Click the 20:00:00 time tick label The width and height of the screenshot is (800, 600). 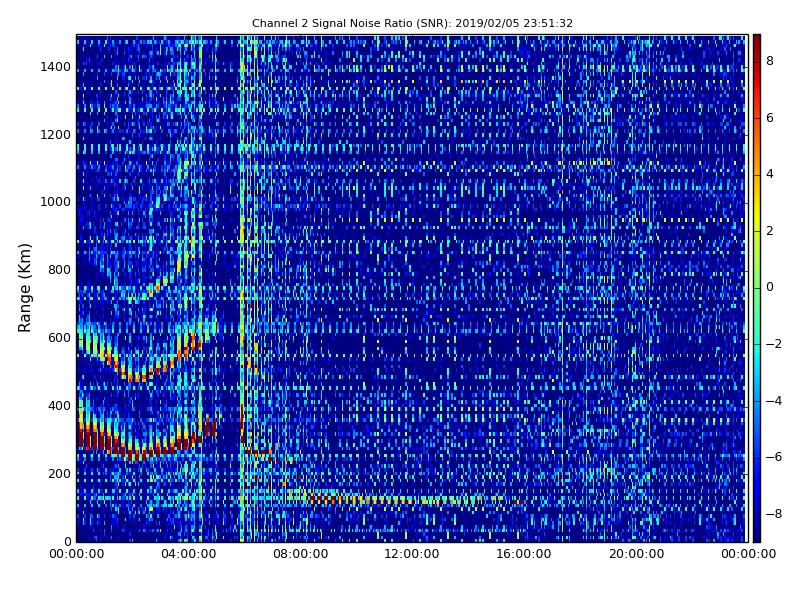pyautogui.click(x=637, y=554)
